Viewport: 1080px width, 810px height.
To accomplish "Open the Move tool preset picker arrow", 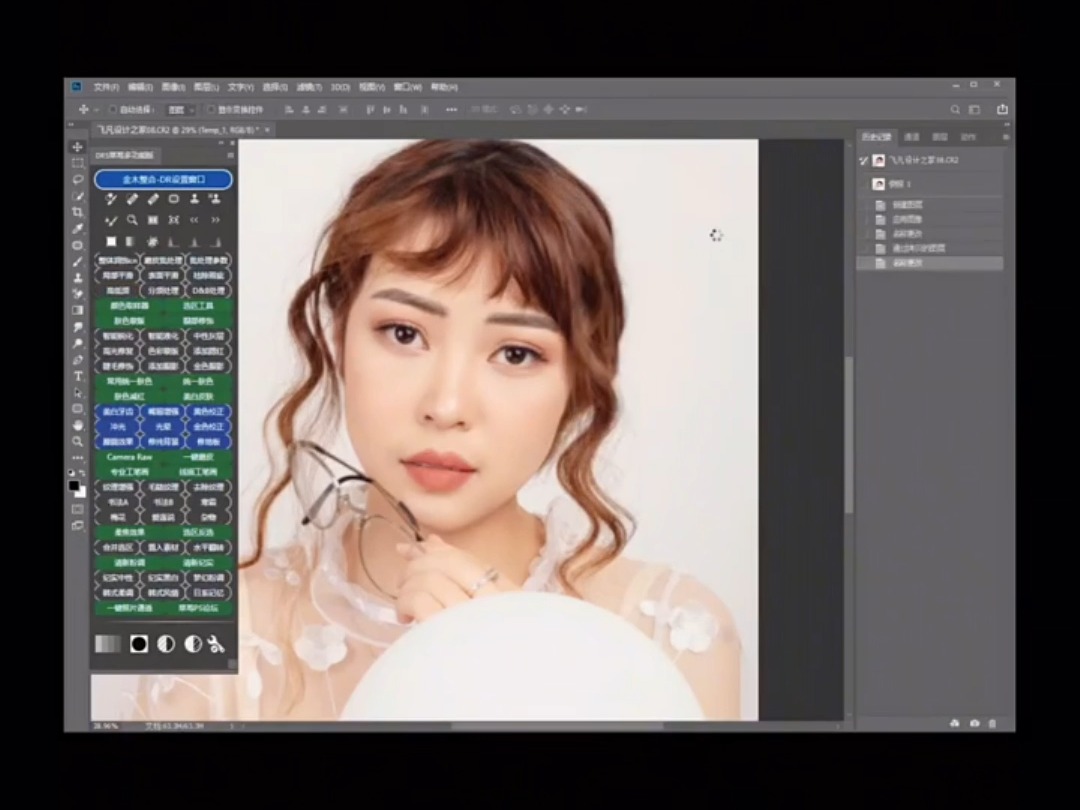I will tap(96, 110).
